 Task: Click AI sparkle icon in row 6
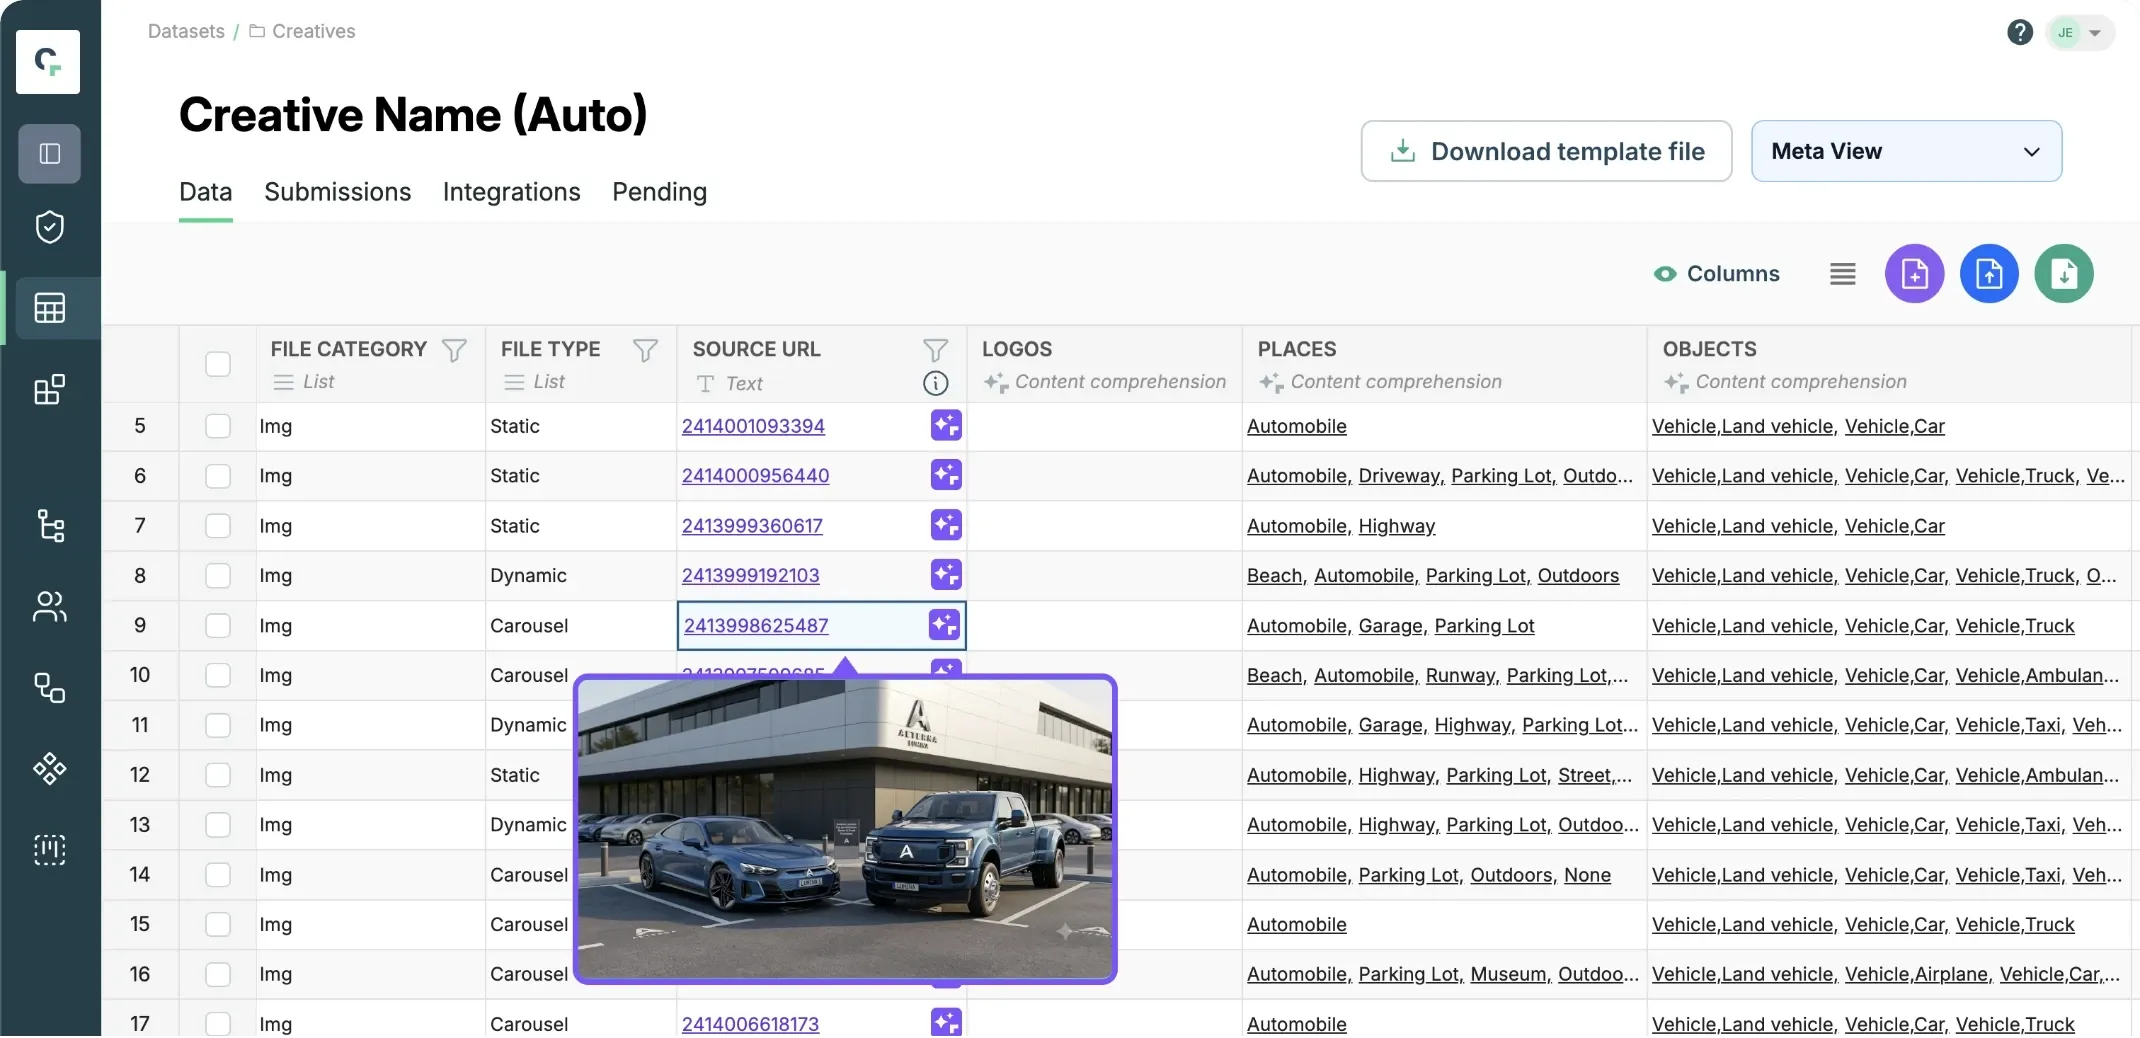(946, 475)
